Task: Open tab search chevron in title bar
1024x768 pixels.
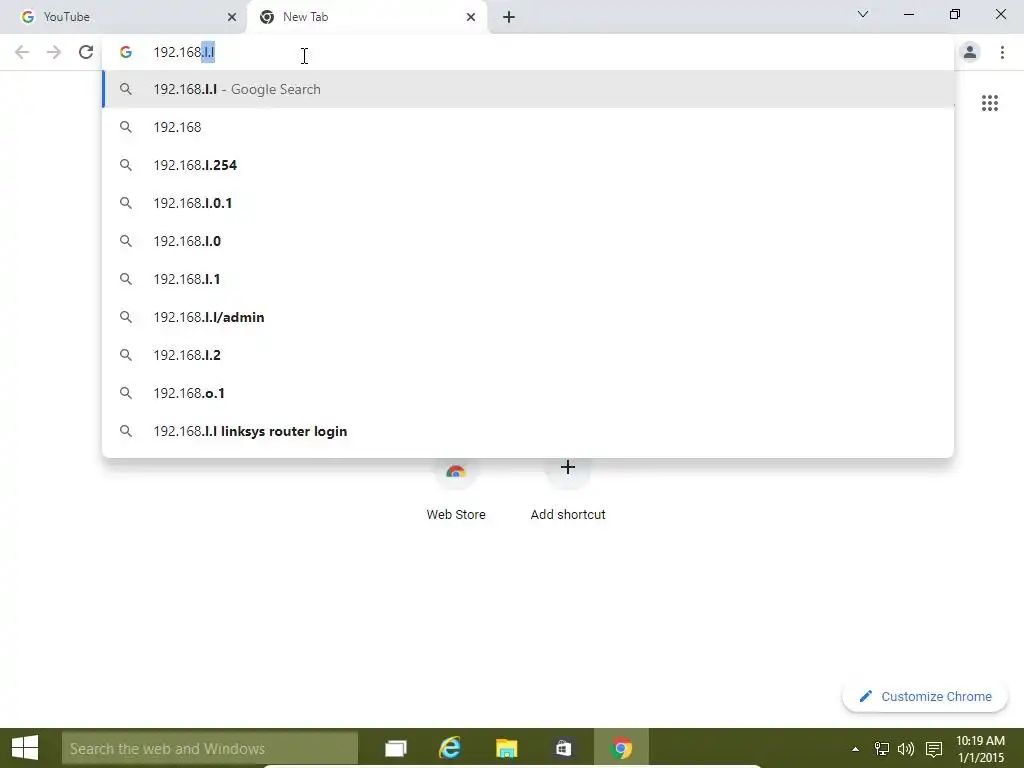Action: pos(863,14)
